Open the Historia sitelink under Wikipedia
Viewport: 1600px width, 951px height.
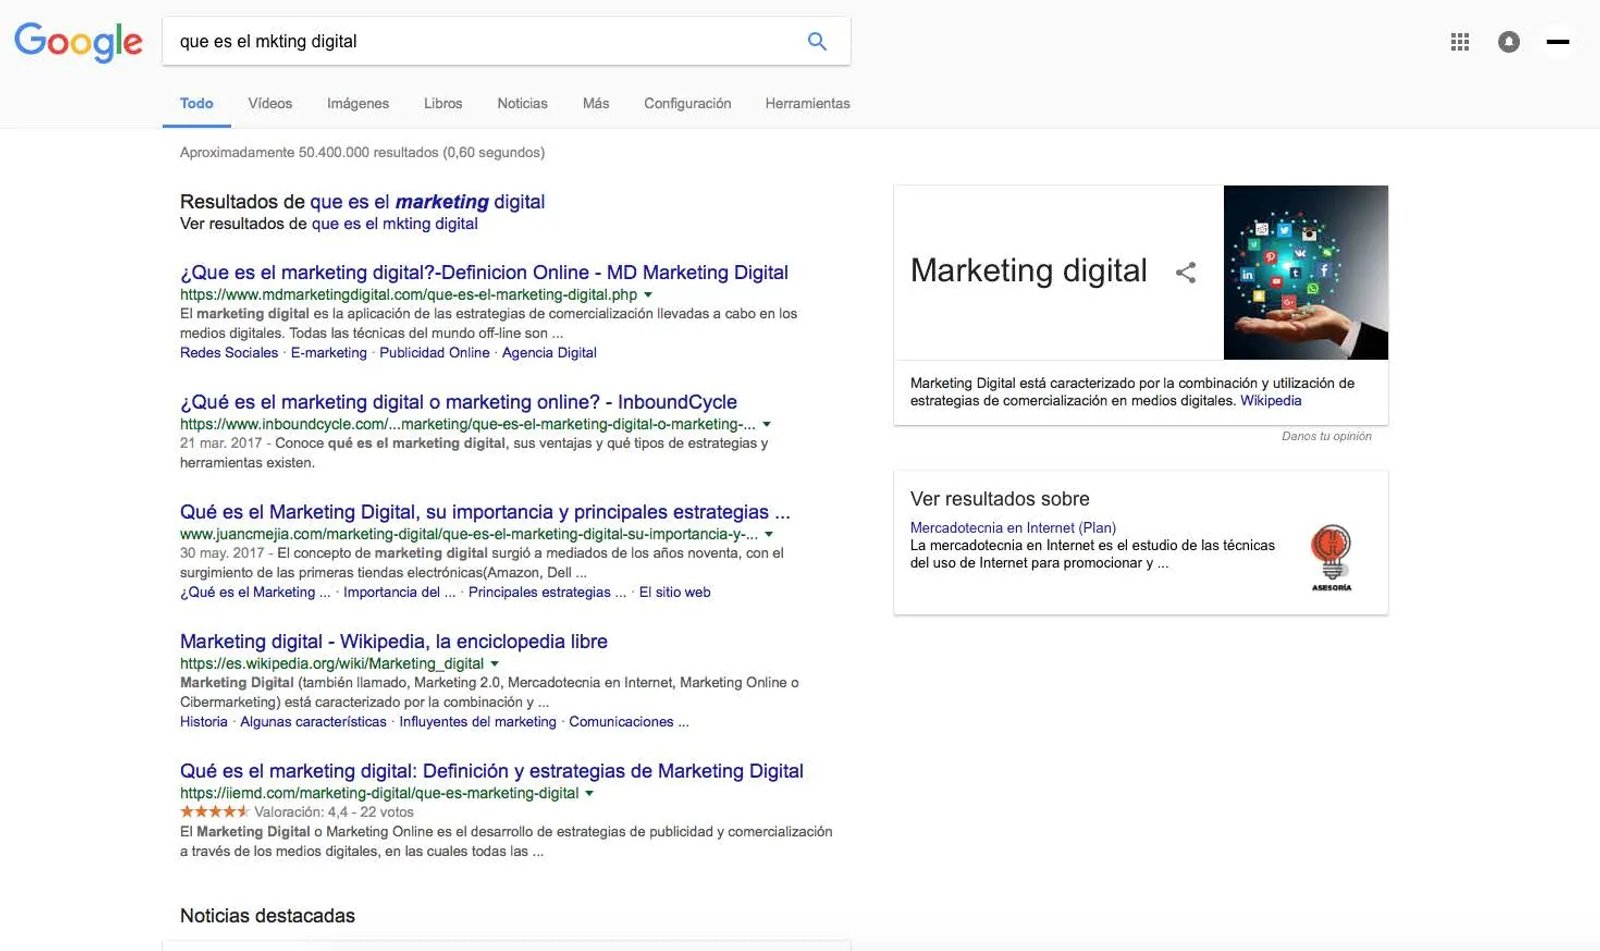point(204,722)
